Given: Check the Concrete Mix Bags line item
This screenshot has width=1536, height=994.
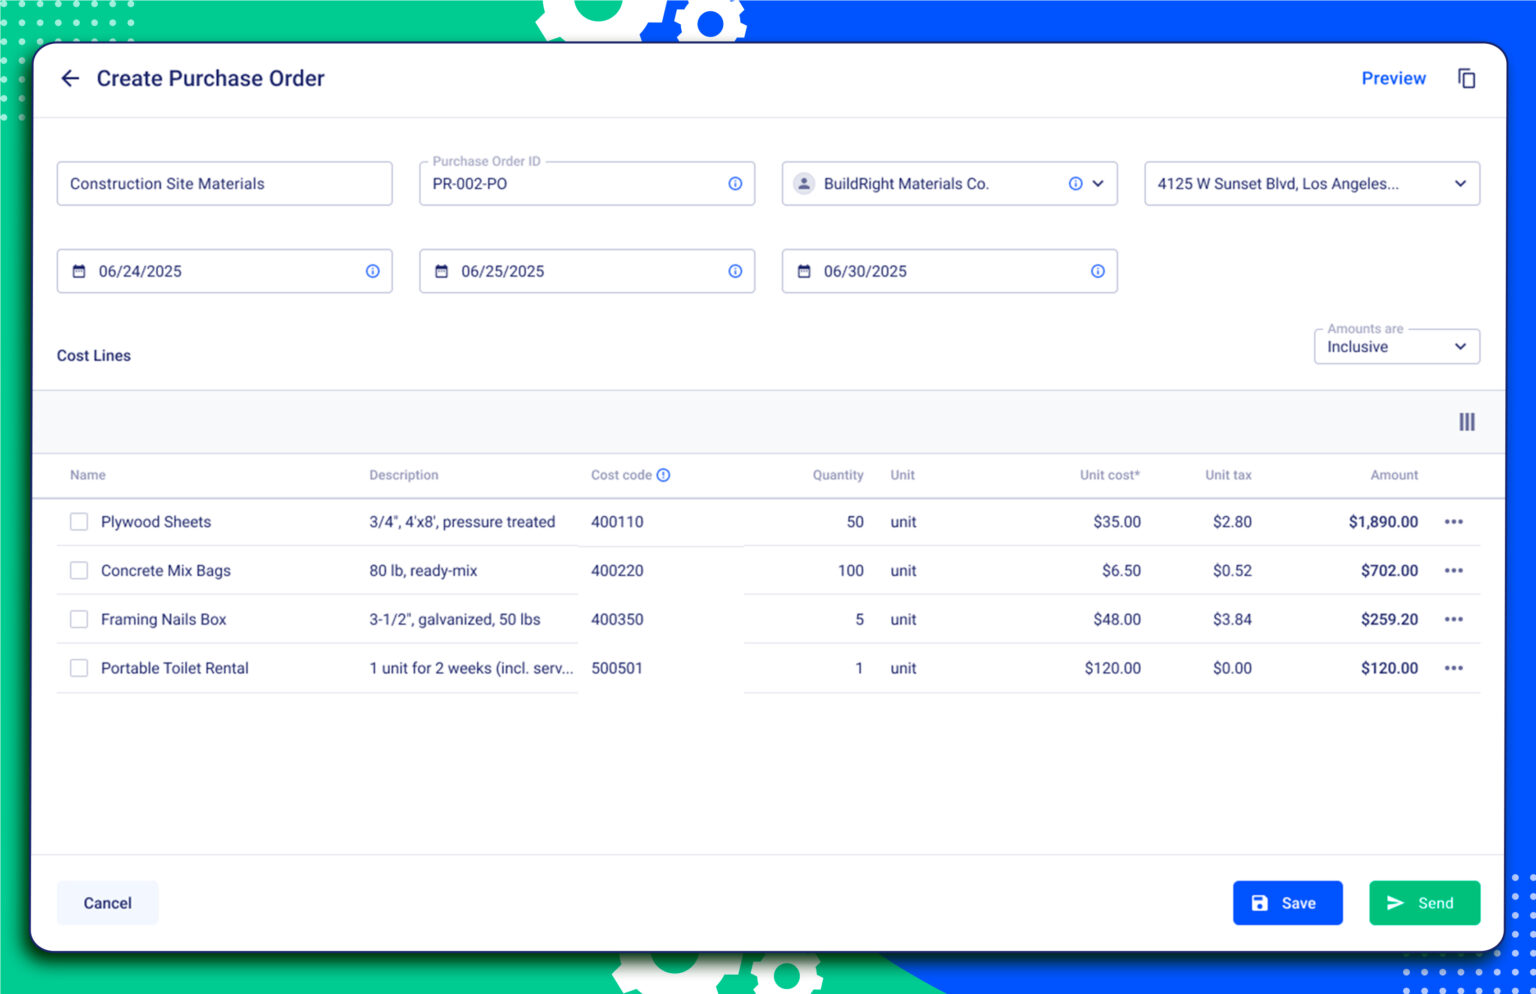Looking at the screenshot, I should [78, 570].
